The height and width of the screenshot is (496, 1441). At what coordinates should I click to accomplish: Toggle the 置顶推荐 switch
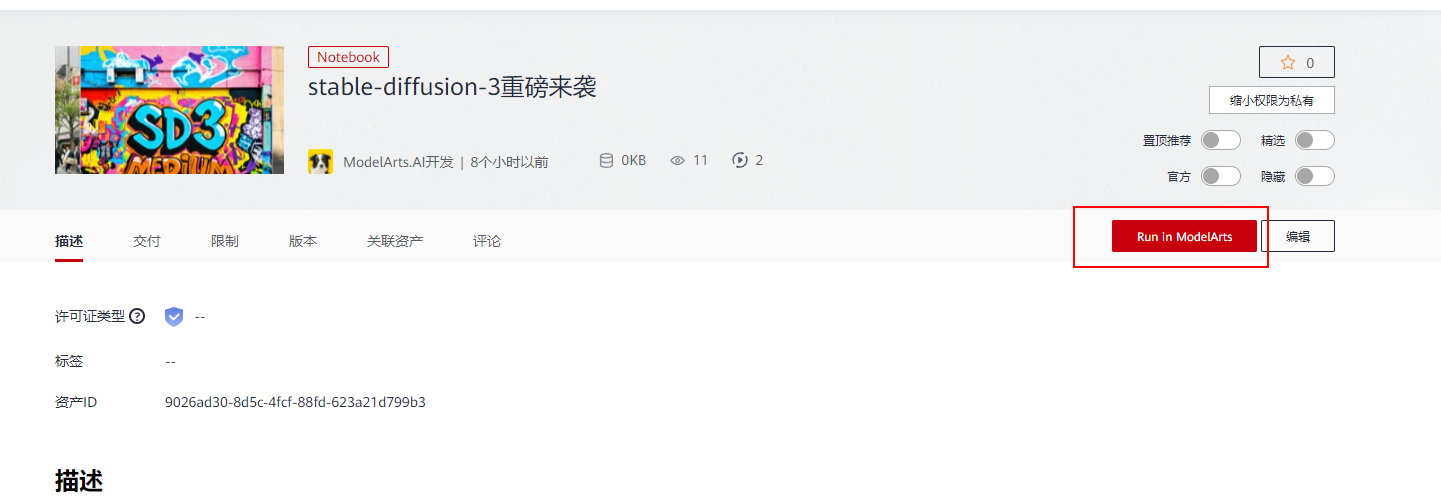[1220, 140]
